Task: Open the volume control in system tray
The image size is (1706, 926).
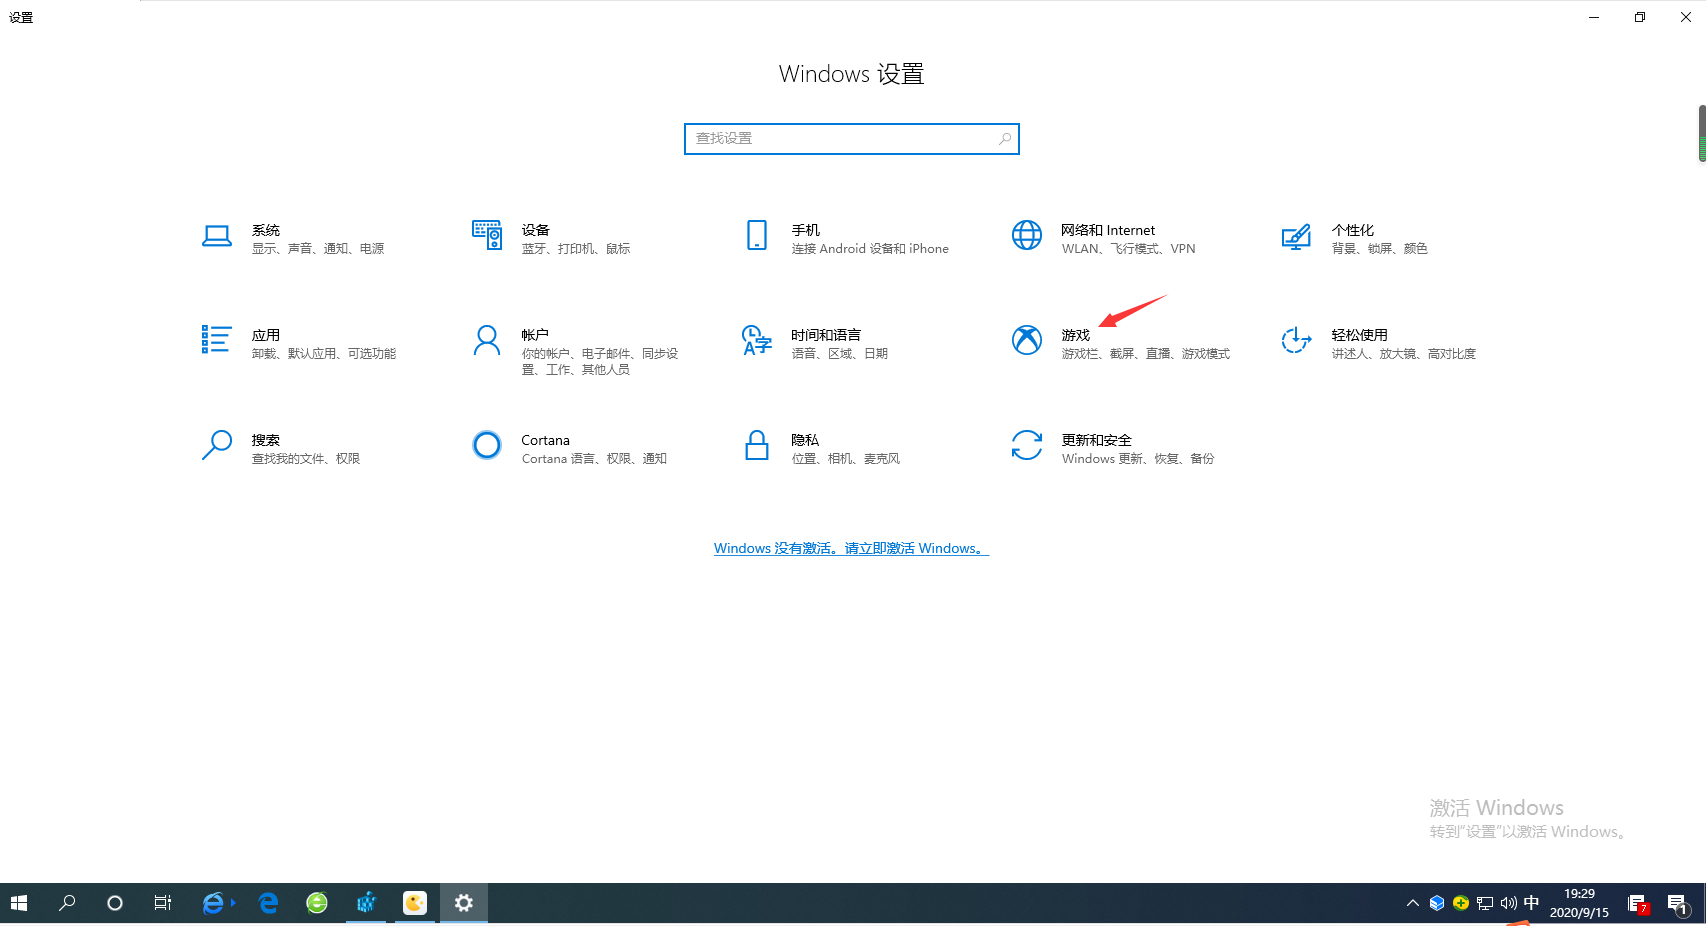Action: coord(1508,903)
